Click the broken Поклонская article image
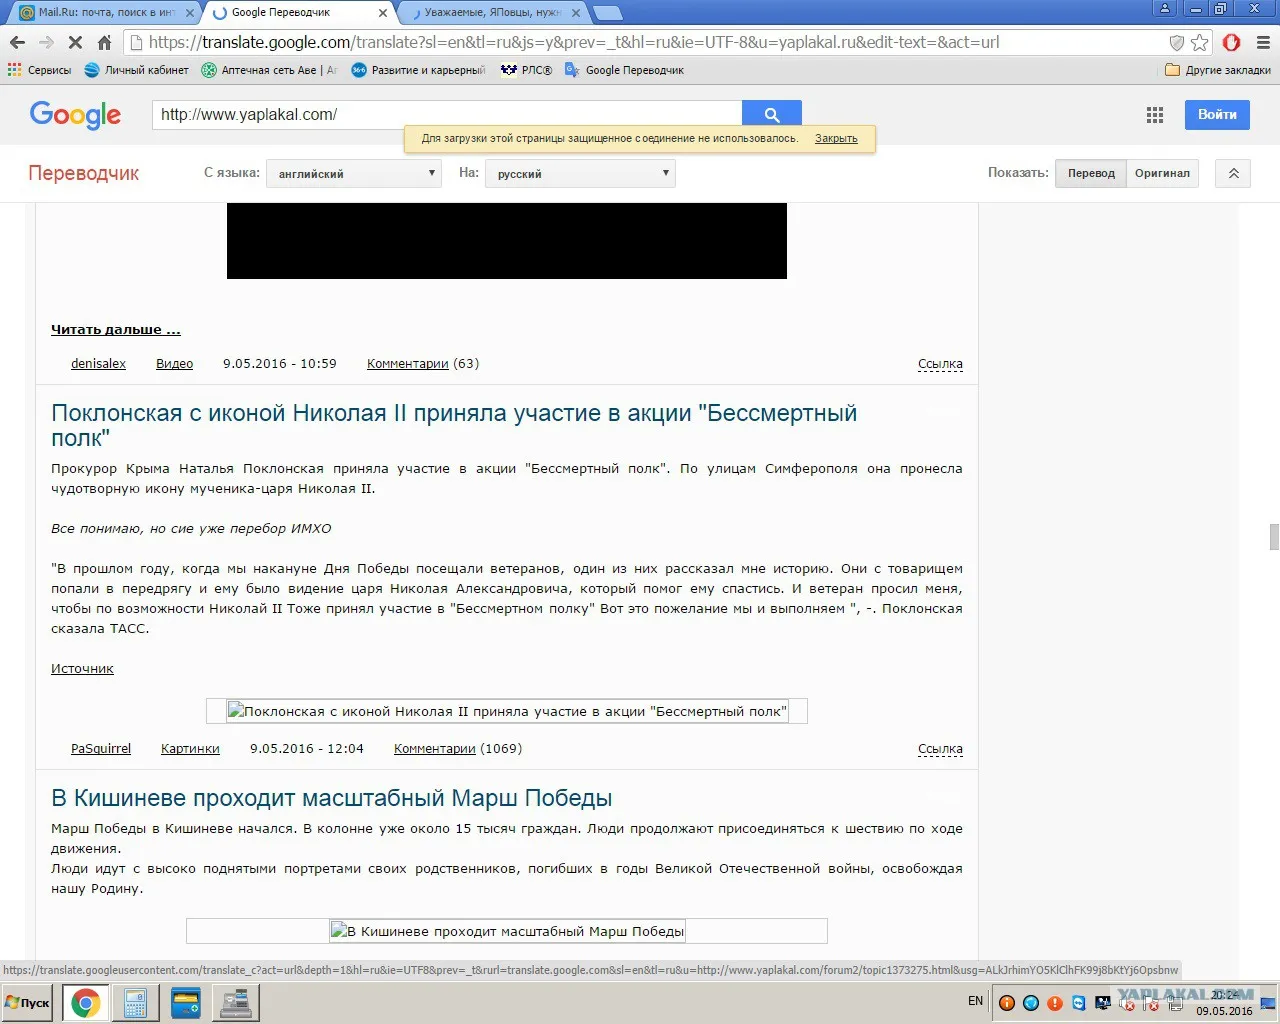The width and height of the screenshot is (1280, 1024). click(x=507, y=711)
